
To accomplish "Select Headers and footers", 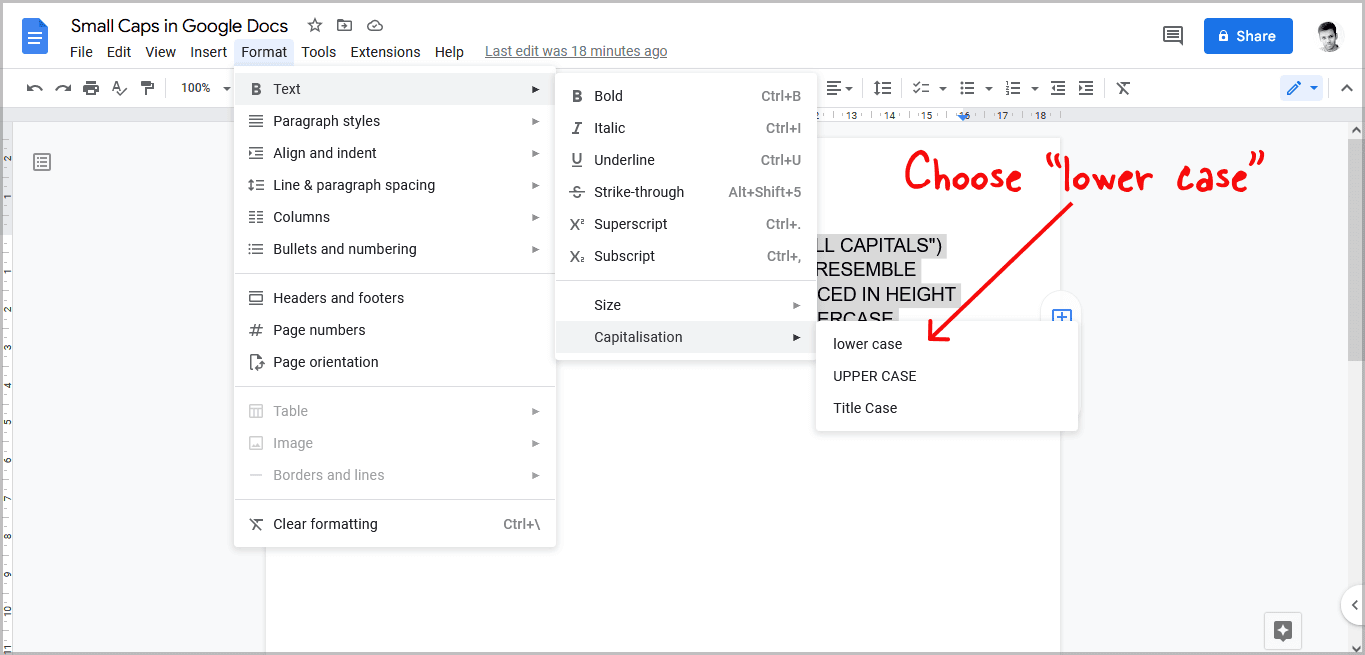I will pyautogui.click(x=395, y=298).
